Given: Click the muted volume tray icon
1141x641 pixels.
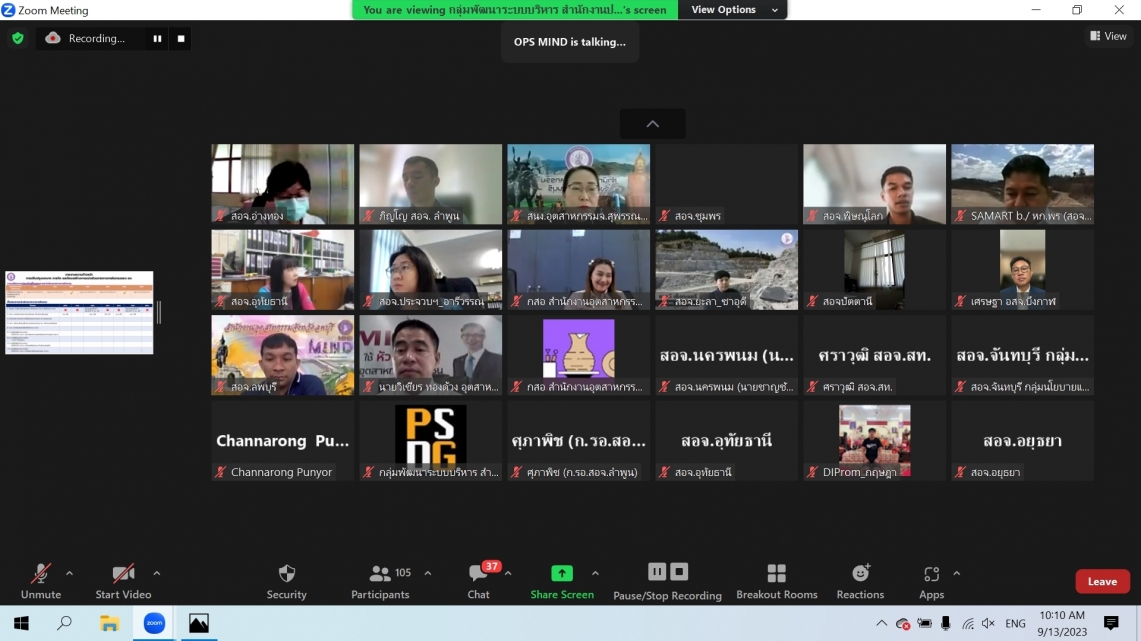Looking at the screenshot, I should (x=988, y=624).
